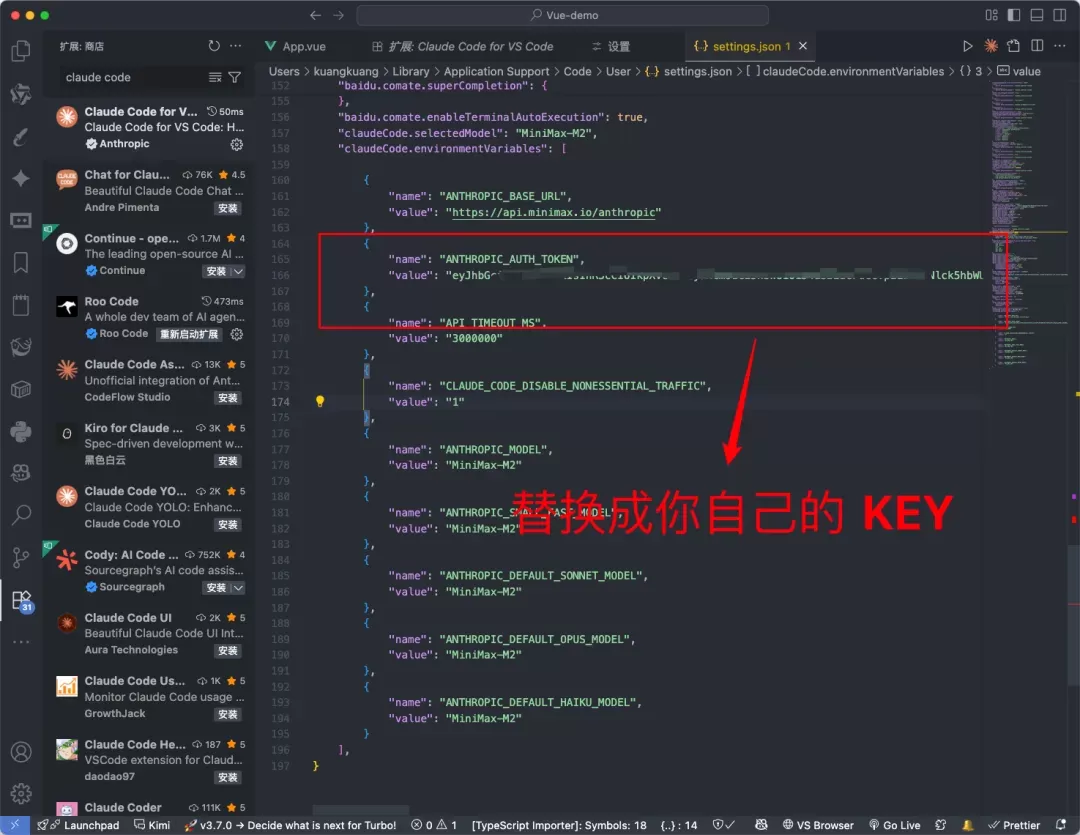1080x835 pixels.
Task: Install the Chat for Claude Code extension
Action: (x=227, y=208)
